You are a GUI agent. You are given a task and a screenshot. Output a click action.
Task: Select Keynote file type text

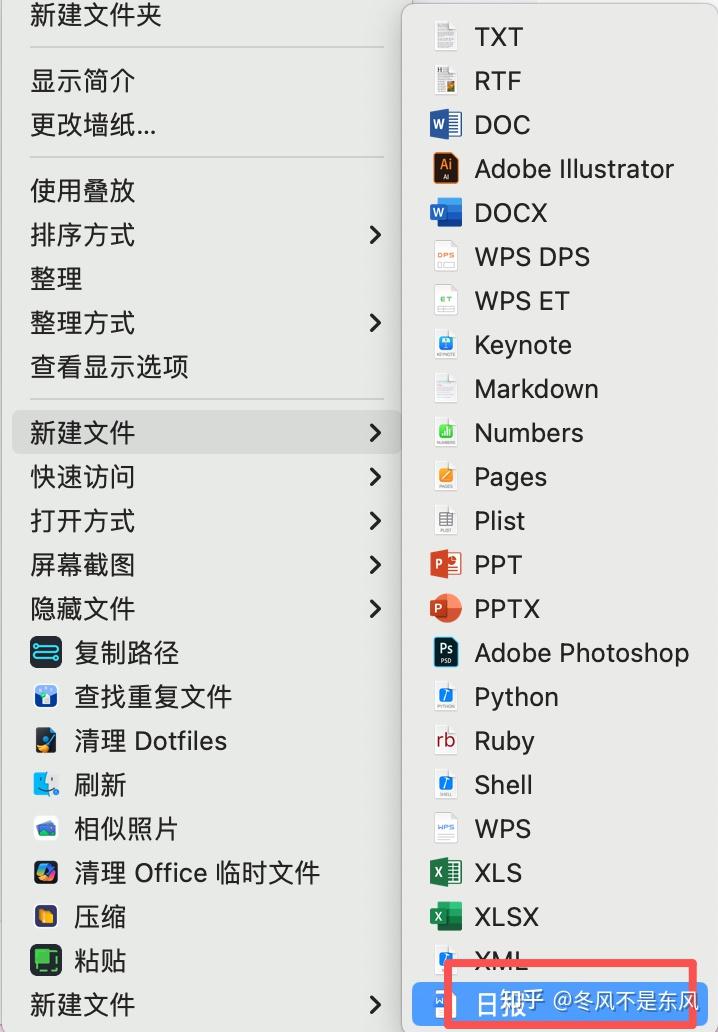523,346
